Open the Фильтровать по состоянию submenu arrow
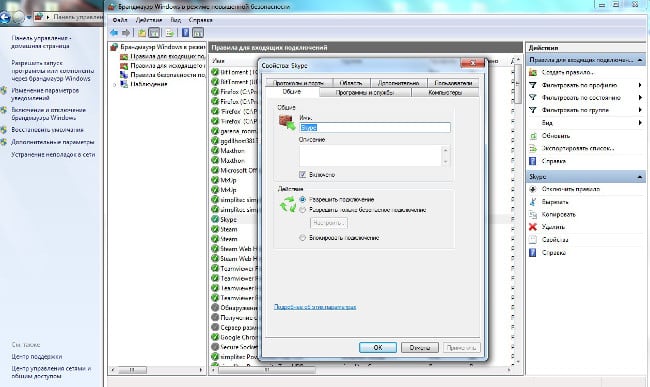The height and width of the screenshot is (387, 650). (x=640, y=97)
